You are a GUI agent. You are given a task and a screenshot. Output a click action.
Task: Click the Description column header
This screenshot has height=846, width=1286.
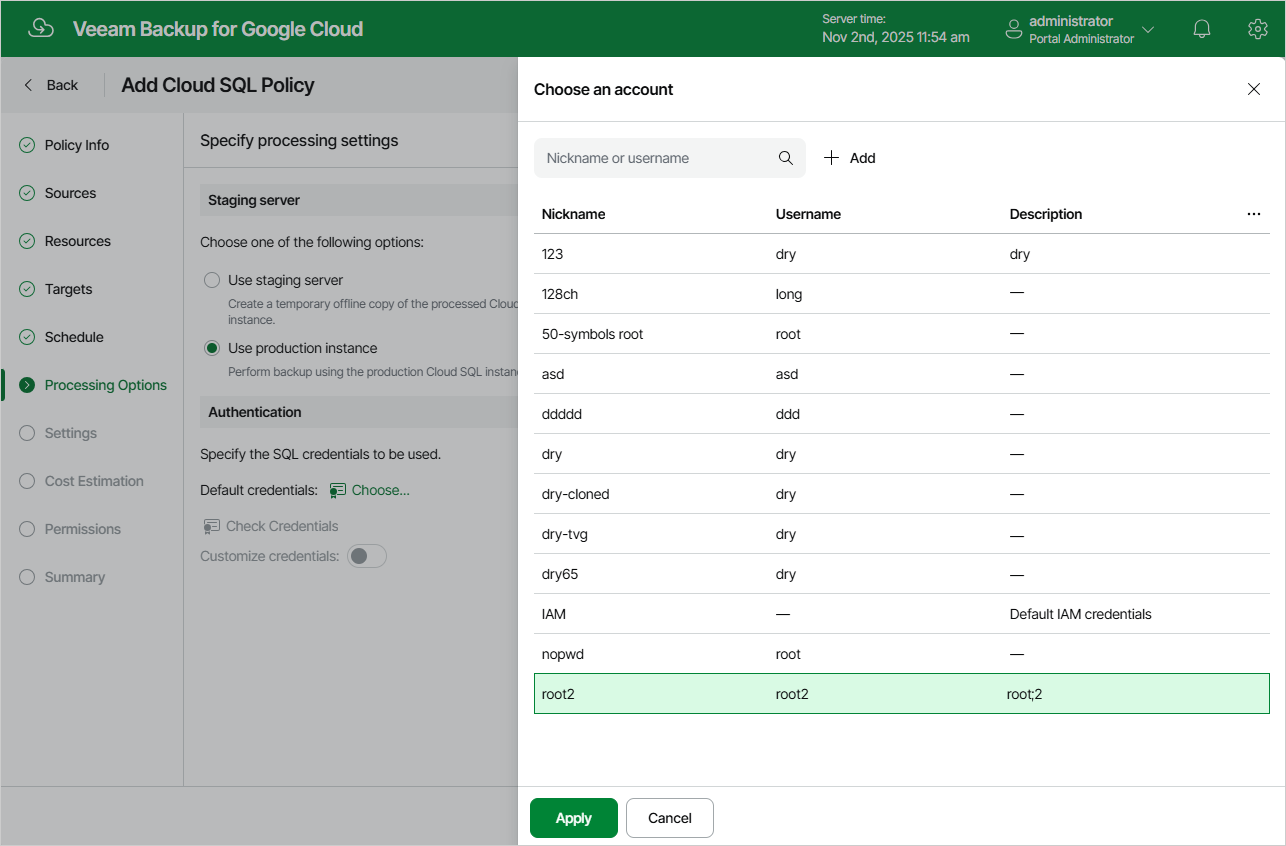(x=1046, y=214)
